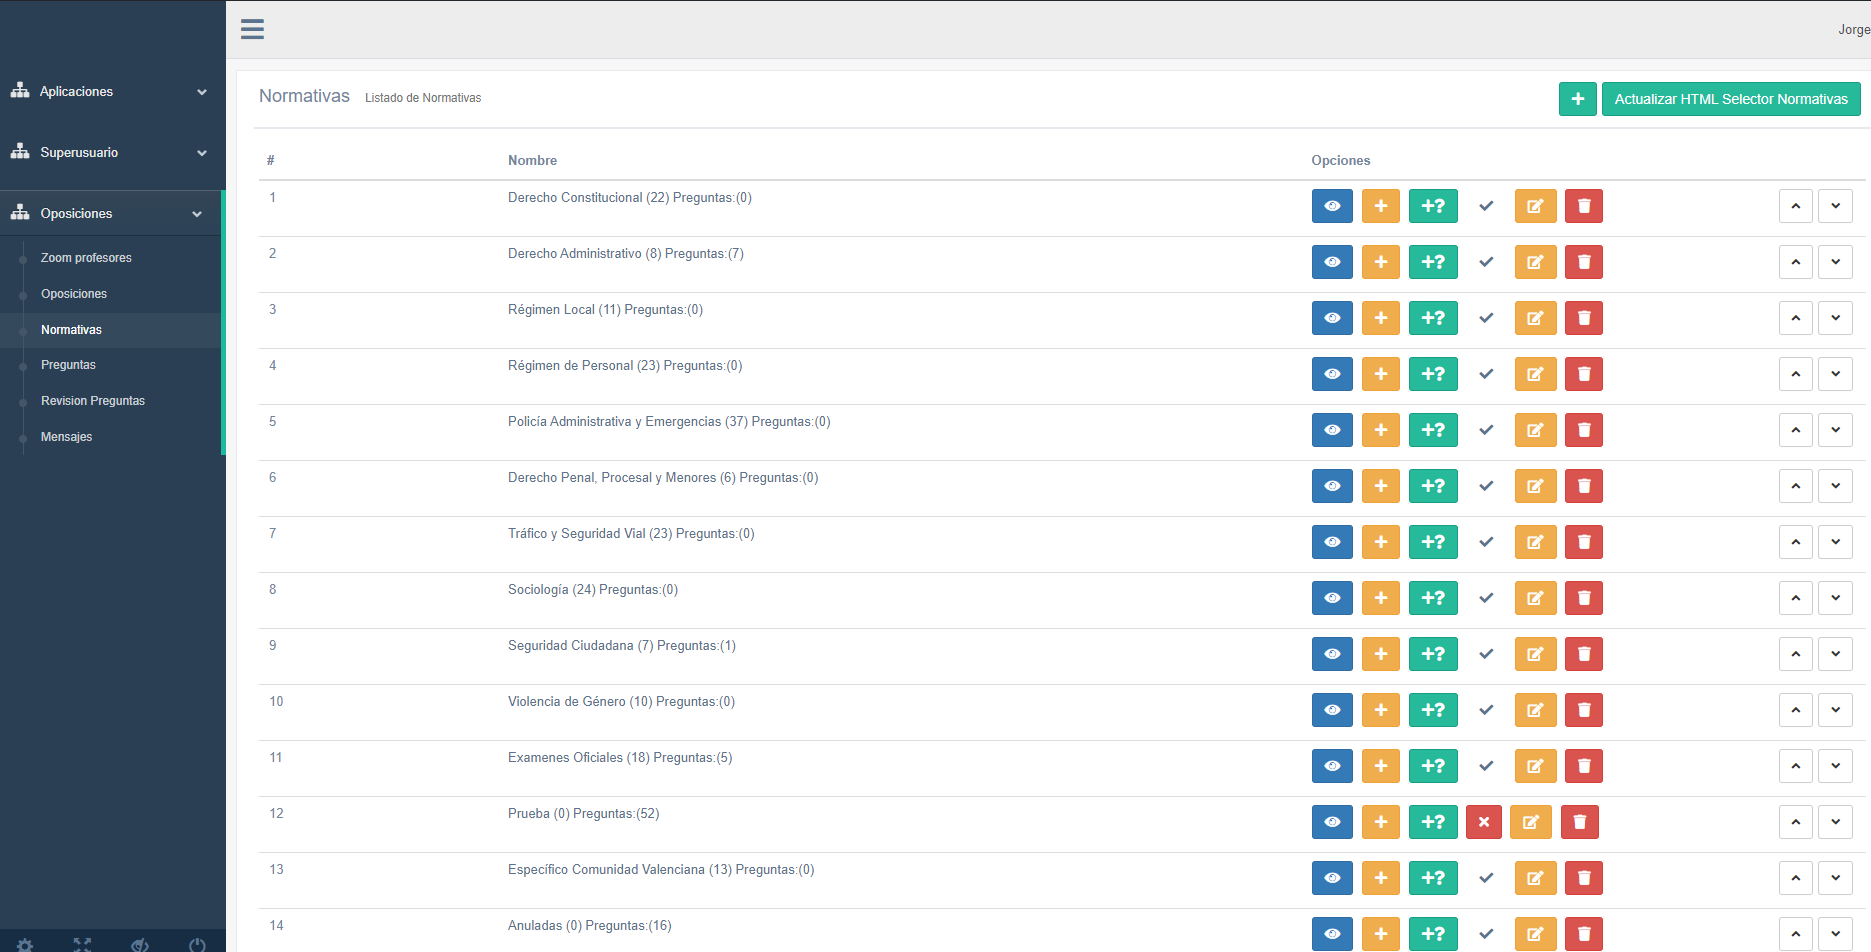The height and width of the screenshot is (952, 1871).
Task: Click the green plus add Normativa button
Action: (1577, 99)
